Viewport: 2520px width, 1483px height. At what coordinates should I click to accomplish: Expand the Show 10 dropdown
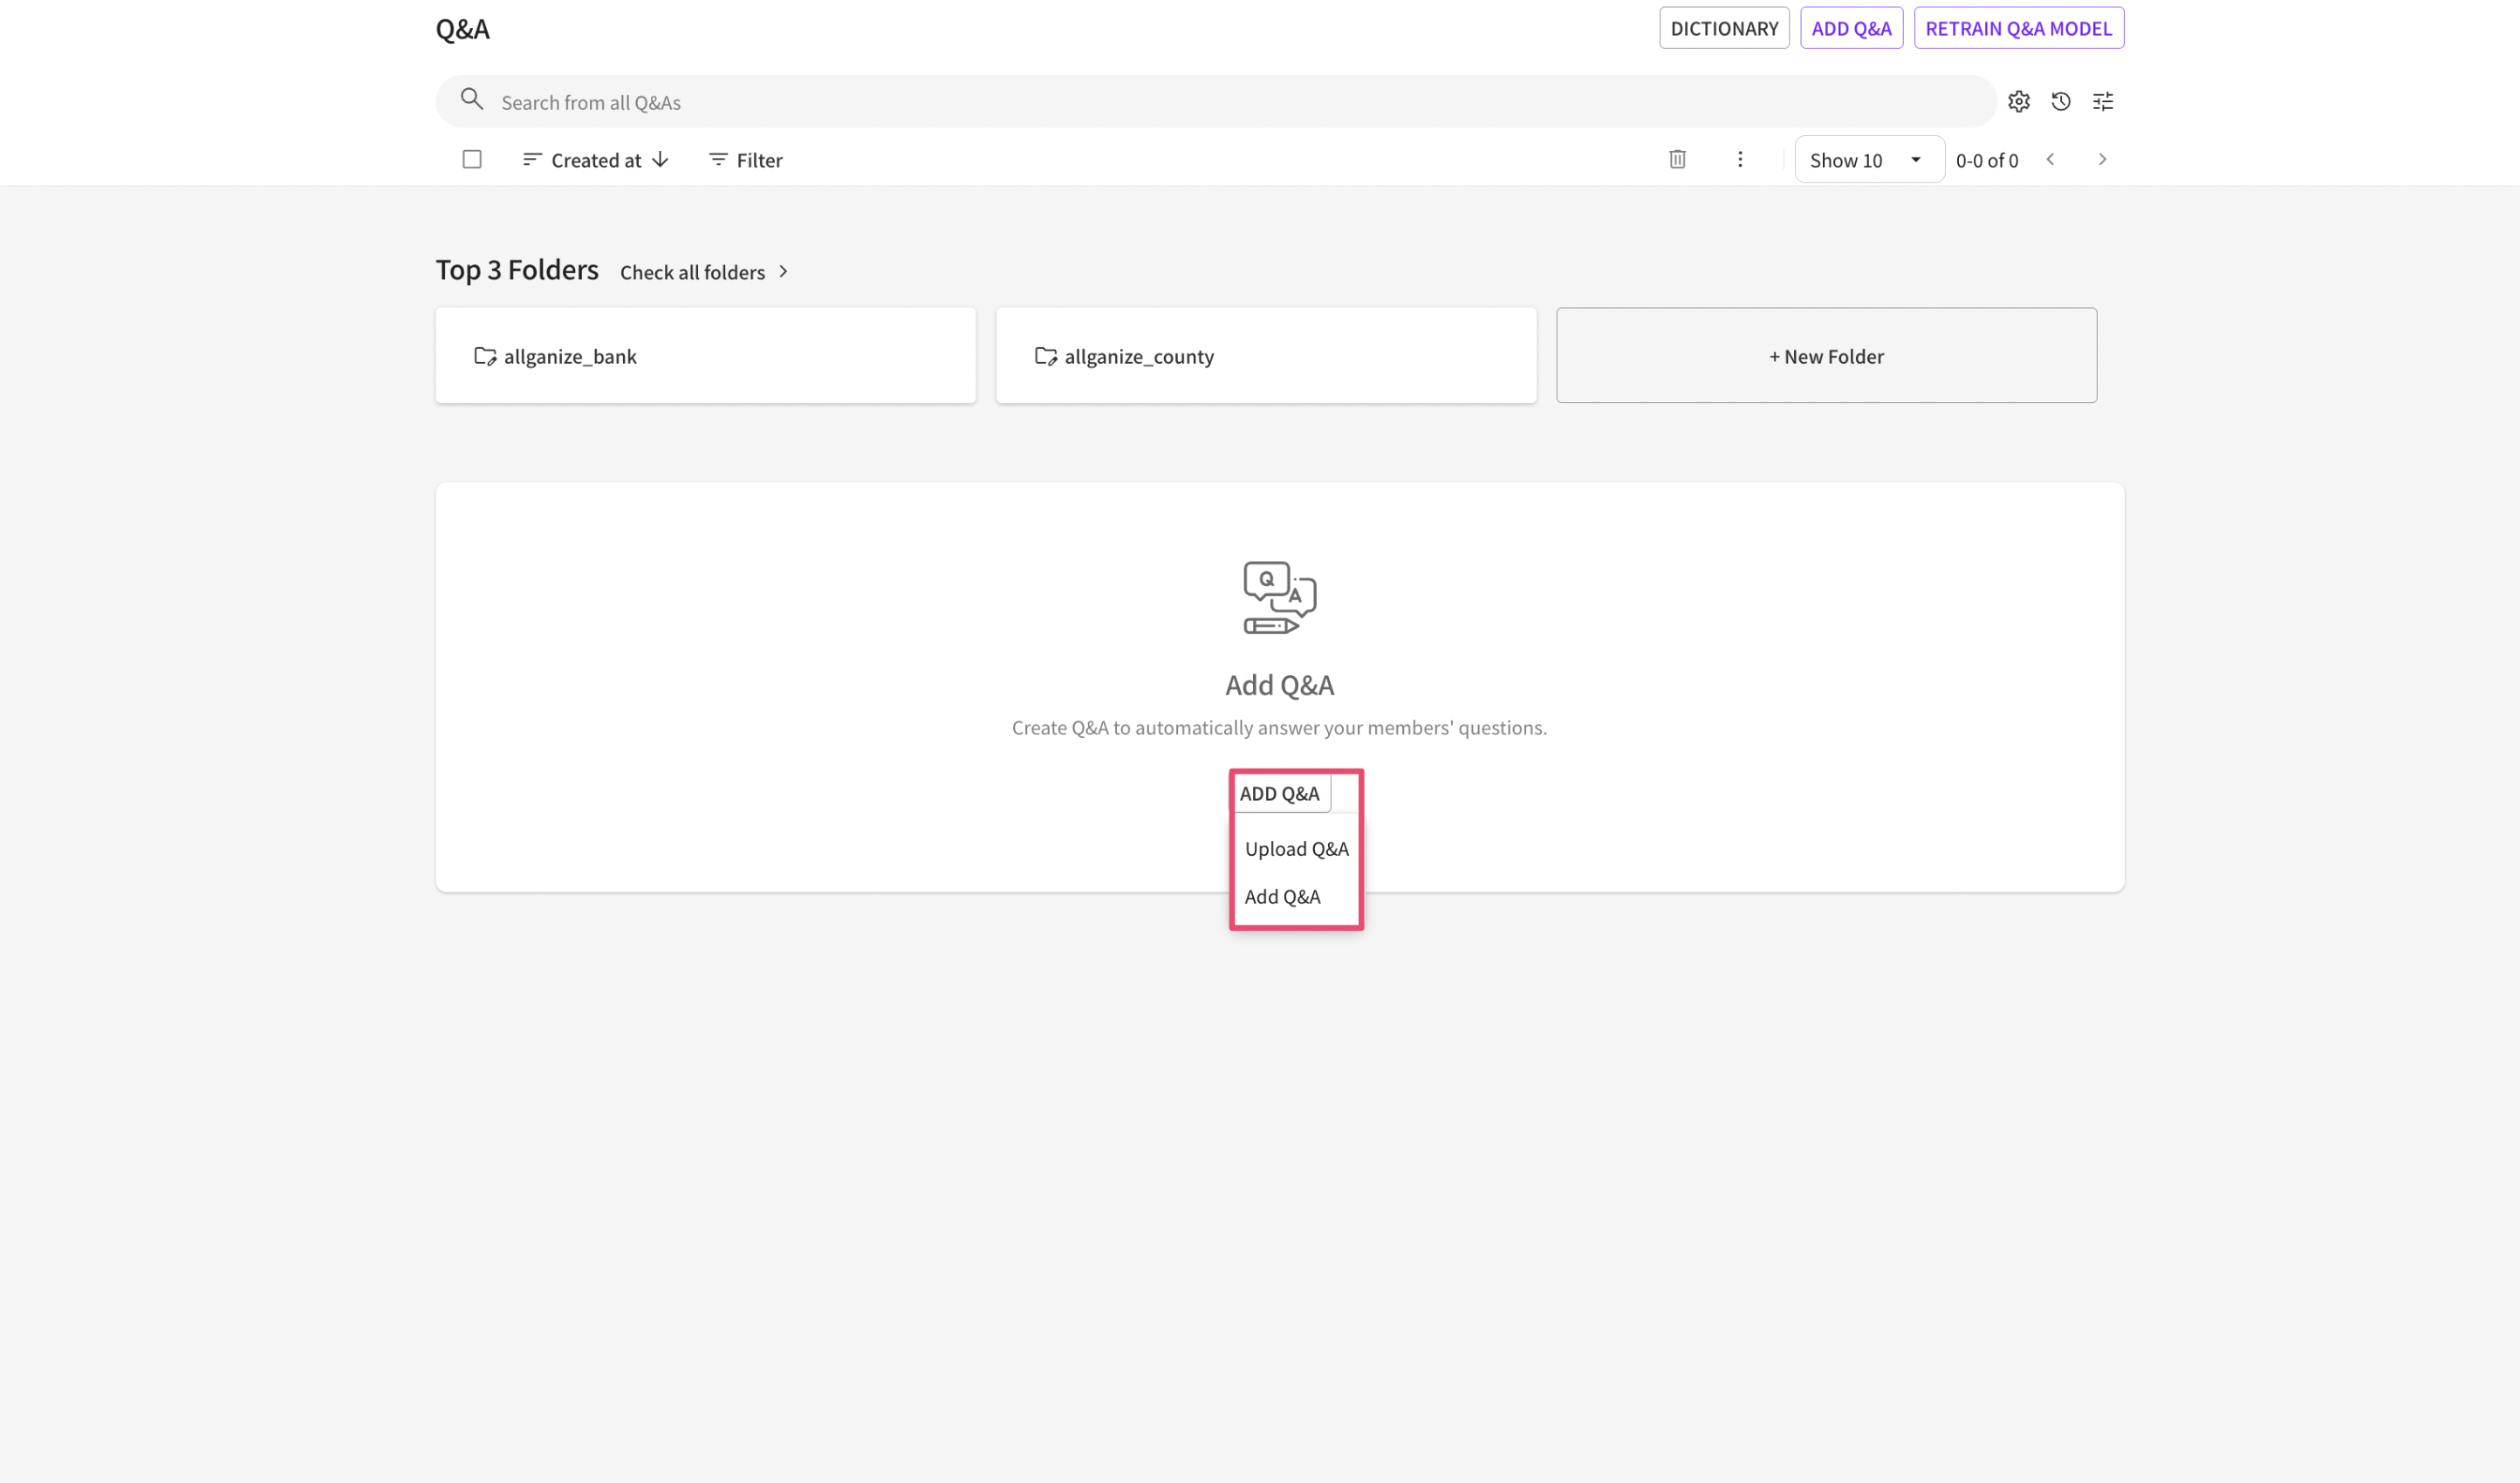[1867, 160]
